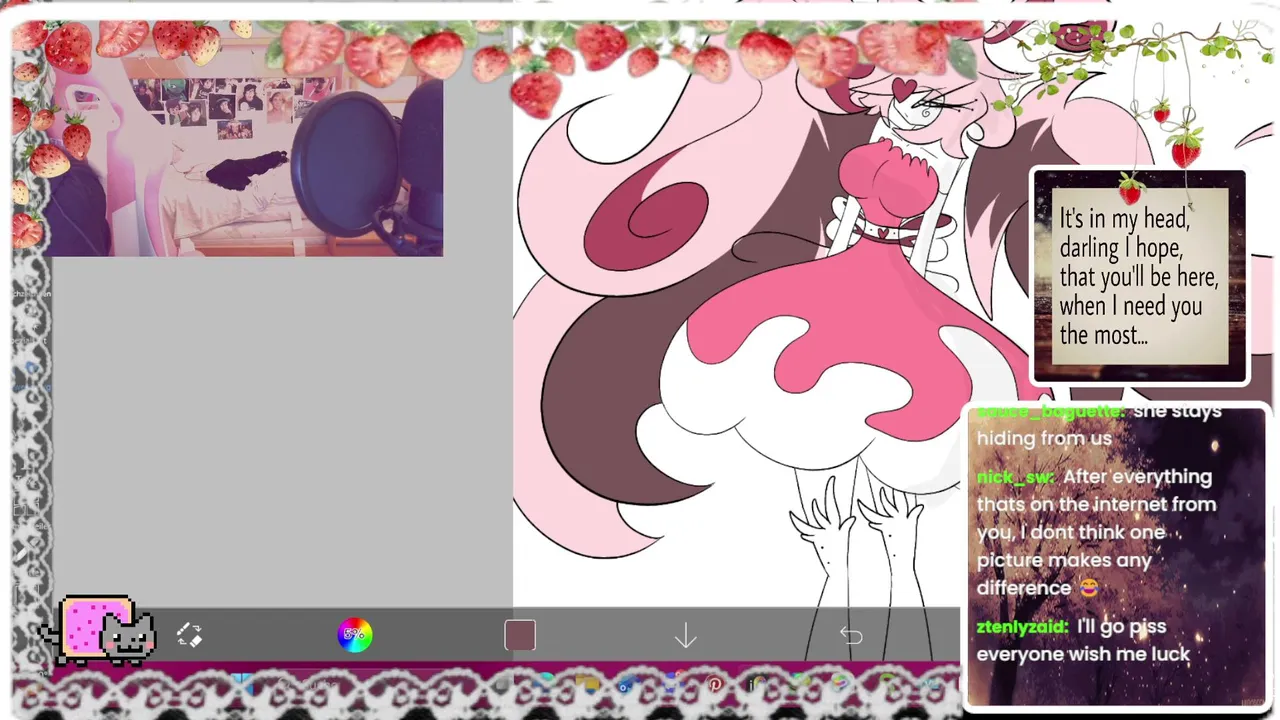Click the username nick_sw in chat
The height and width of the screenshot is (720, 1280).
coord(1015,477)
